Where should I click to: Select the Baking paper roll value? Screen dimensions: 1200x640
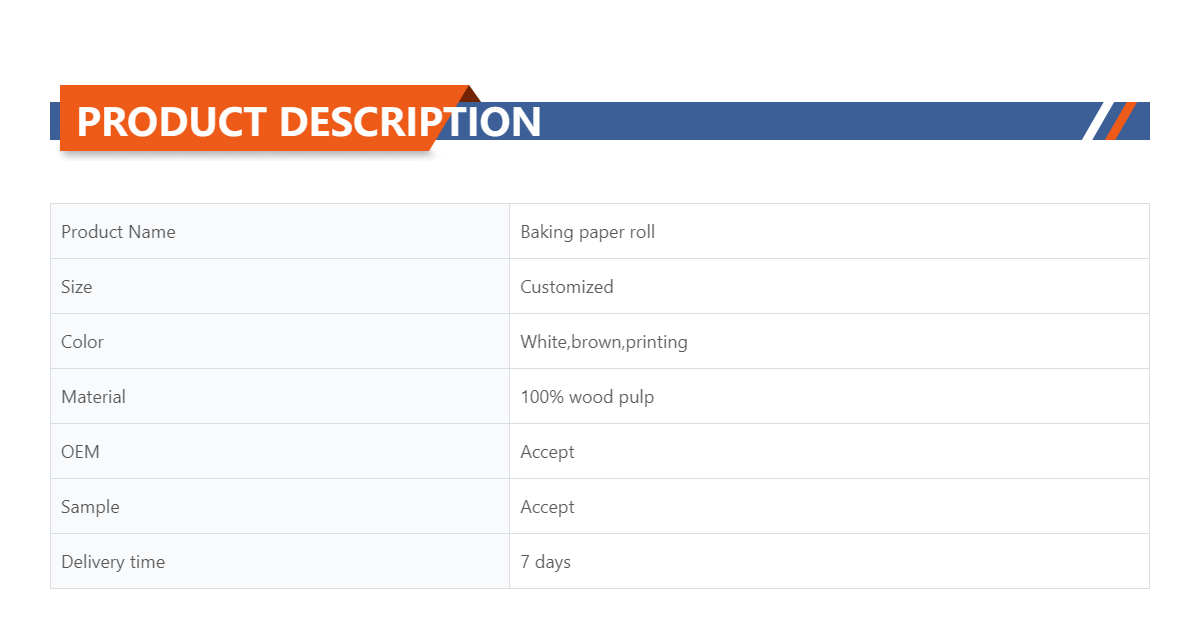[587, 232]
